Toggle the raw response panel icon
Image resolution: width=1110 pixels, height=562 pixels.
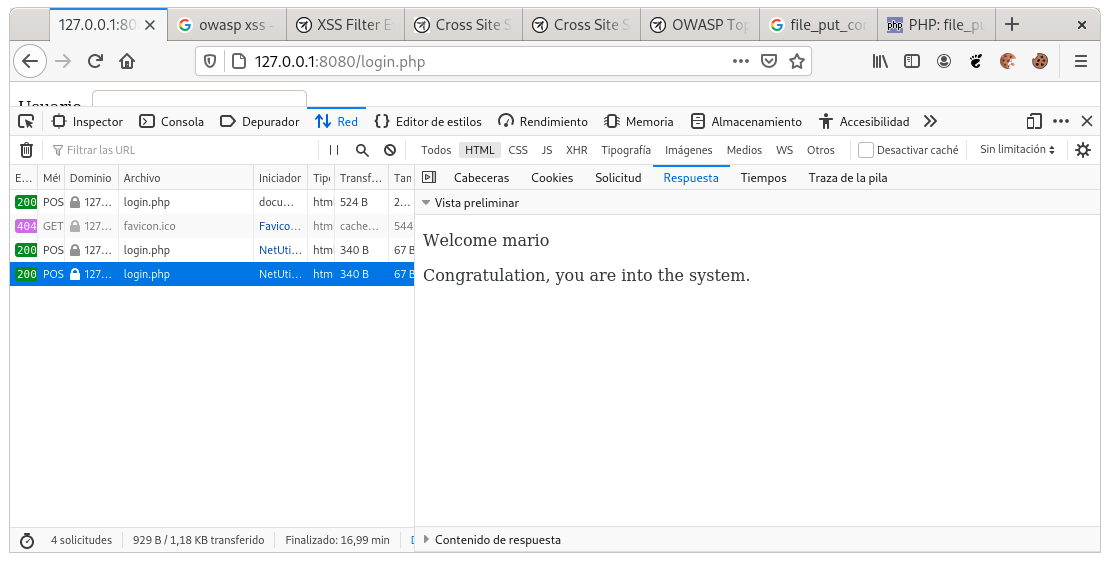pyautogui.click(x=429, y=178)
